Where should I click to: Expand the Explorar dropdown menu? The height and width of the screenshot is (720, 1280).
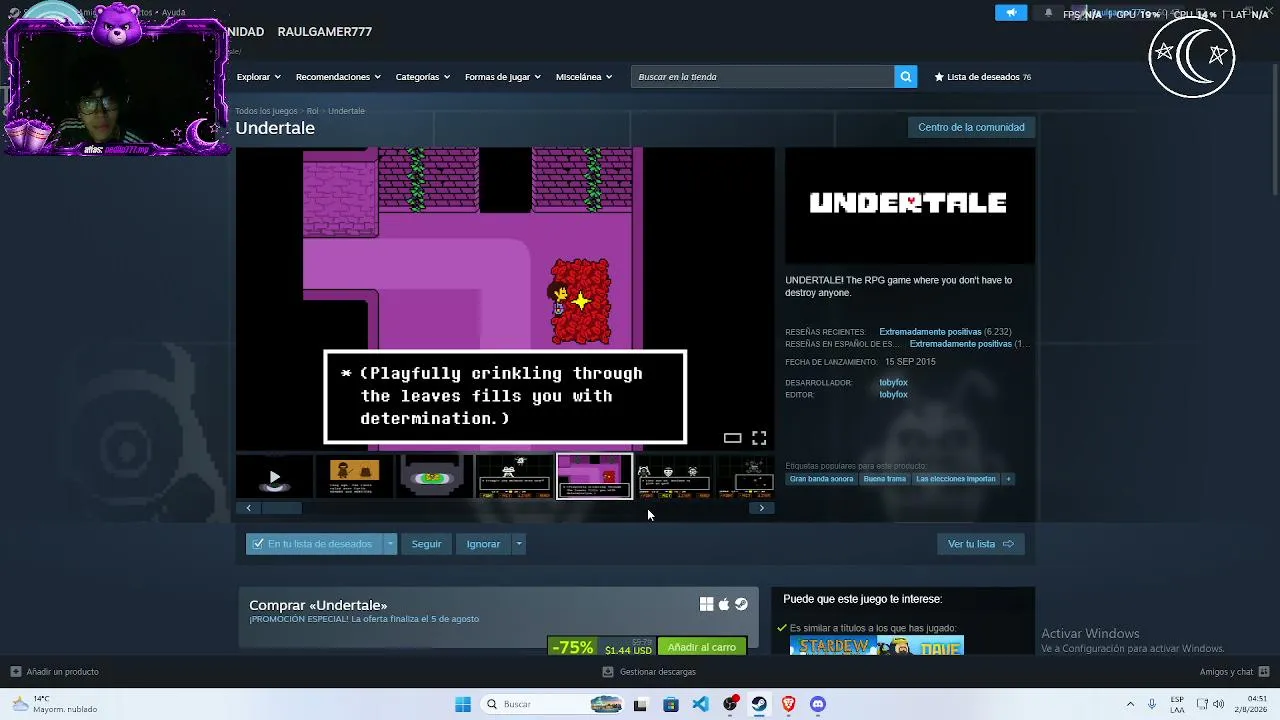pyautogui.click(x=258, y=77)
